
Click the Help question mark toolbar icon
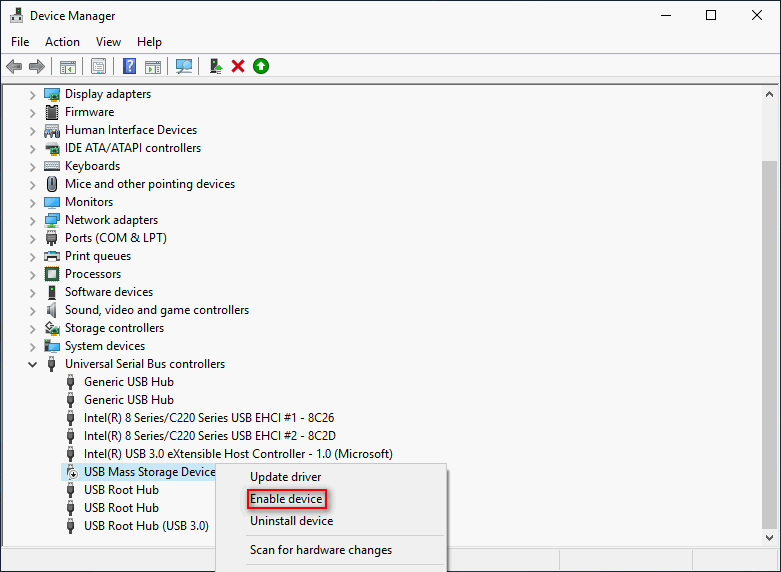point(129,66)
